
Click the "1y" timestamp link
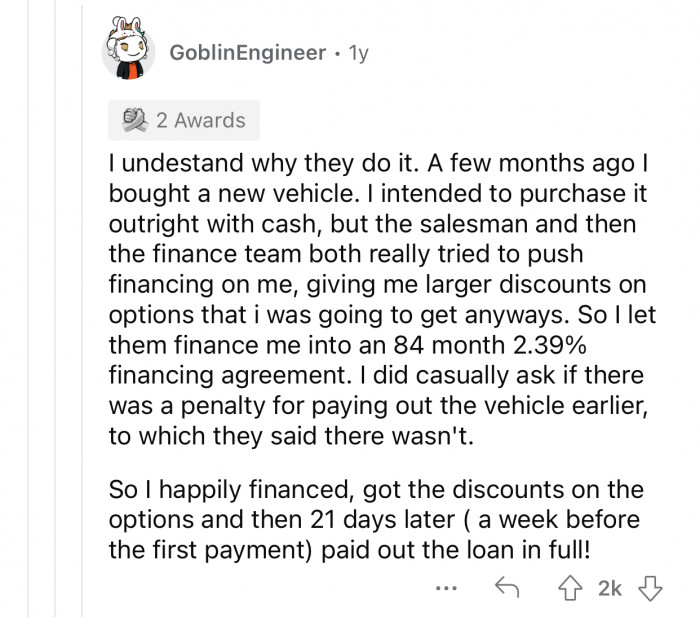click(358, 54)
